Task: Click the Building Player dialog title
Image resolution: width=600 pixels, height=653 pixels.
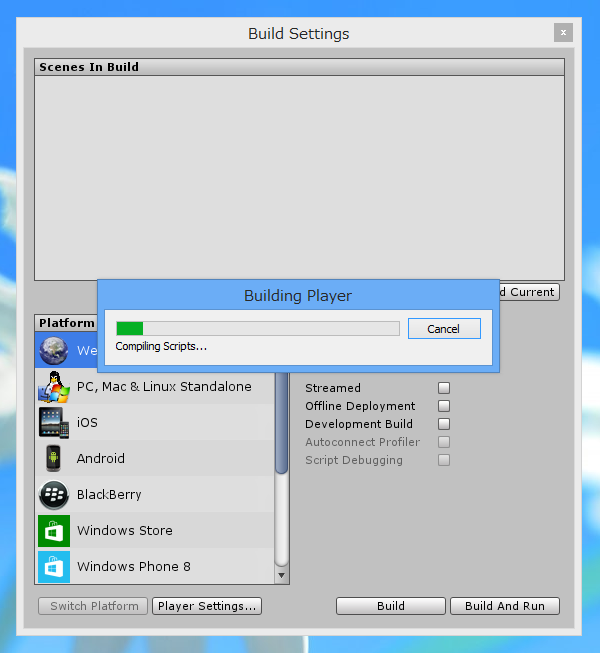Action: click(x=298, y=296)
